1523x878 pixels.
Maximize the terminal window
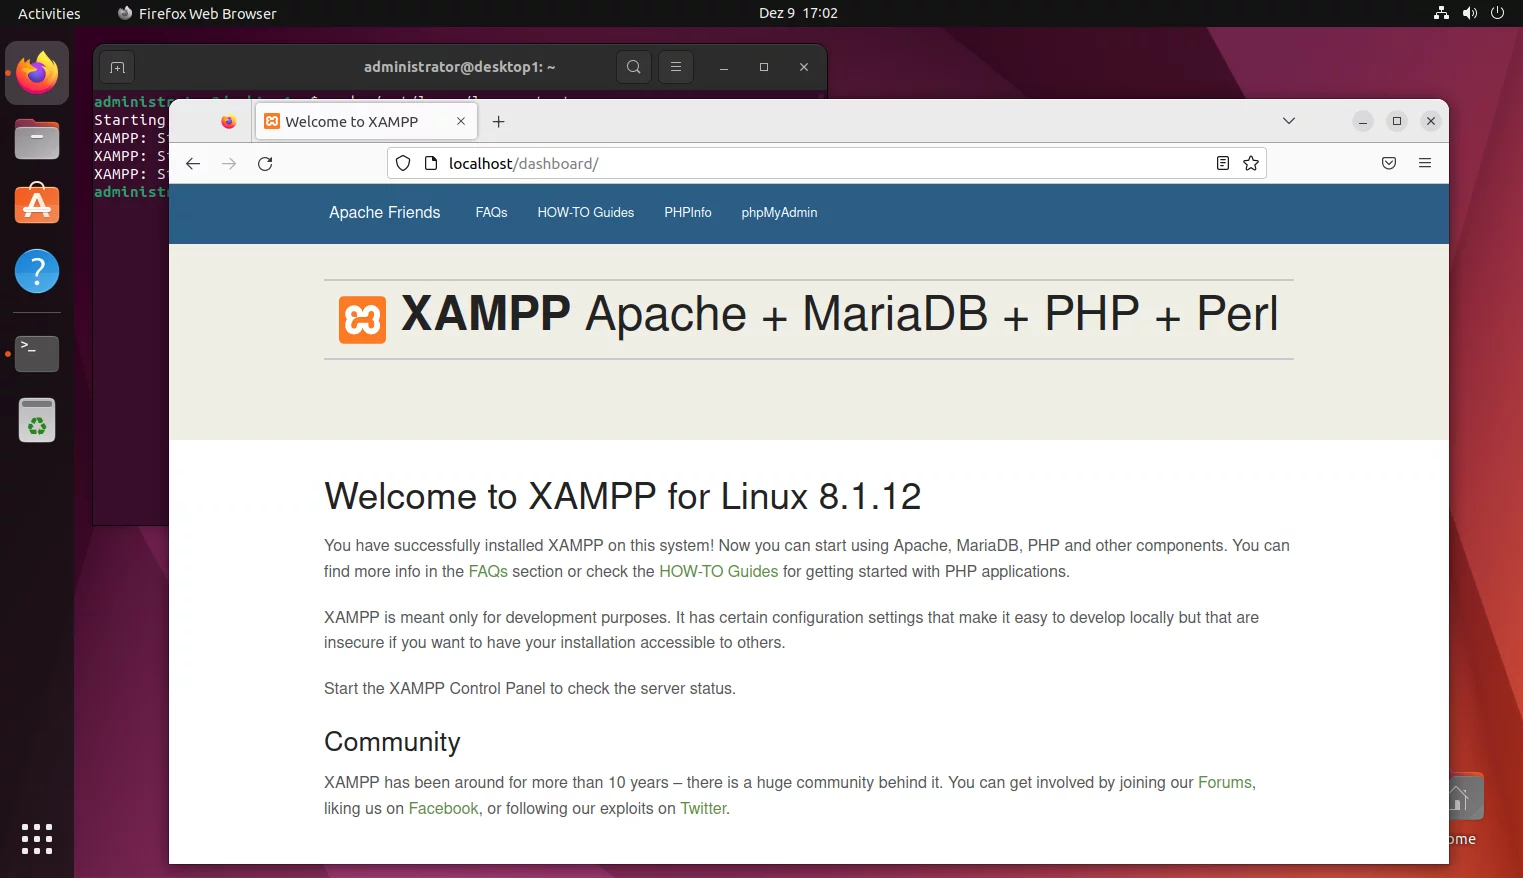coord(764,67)
